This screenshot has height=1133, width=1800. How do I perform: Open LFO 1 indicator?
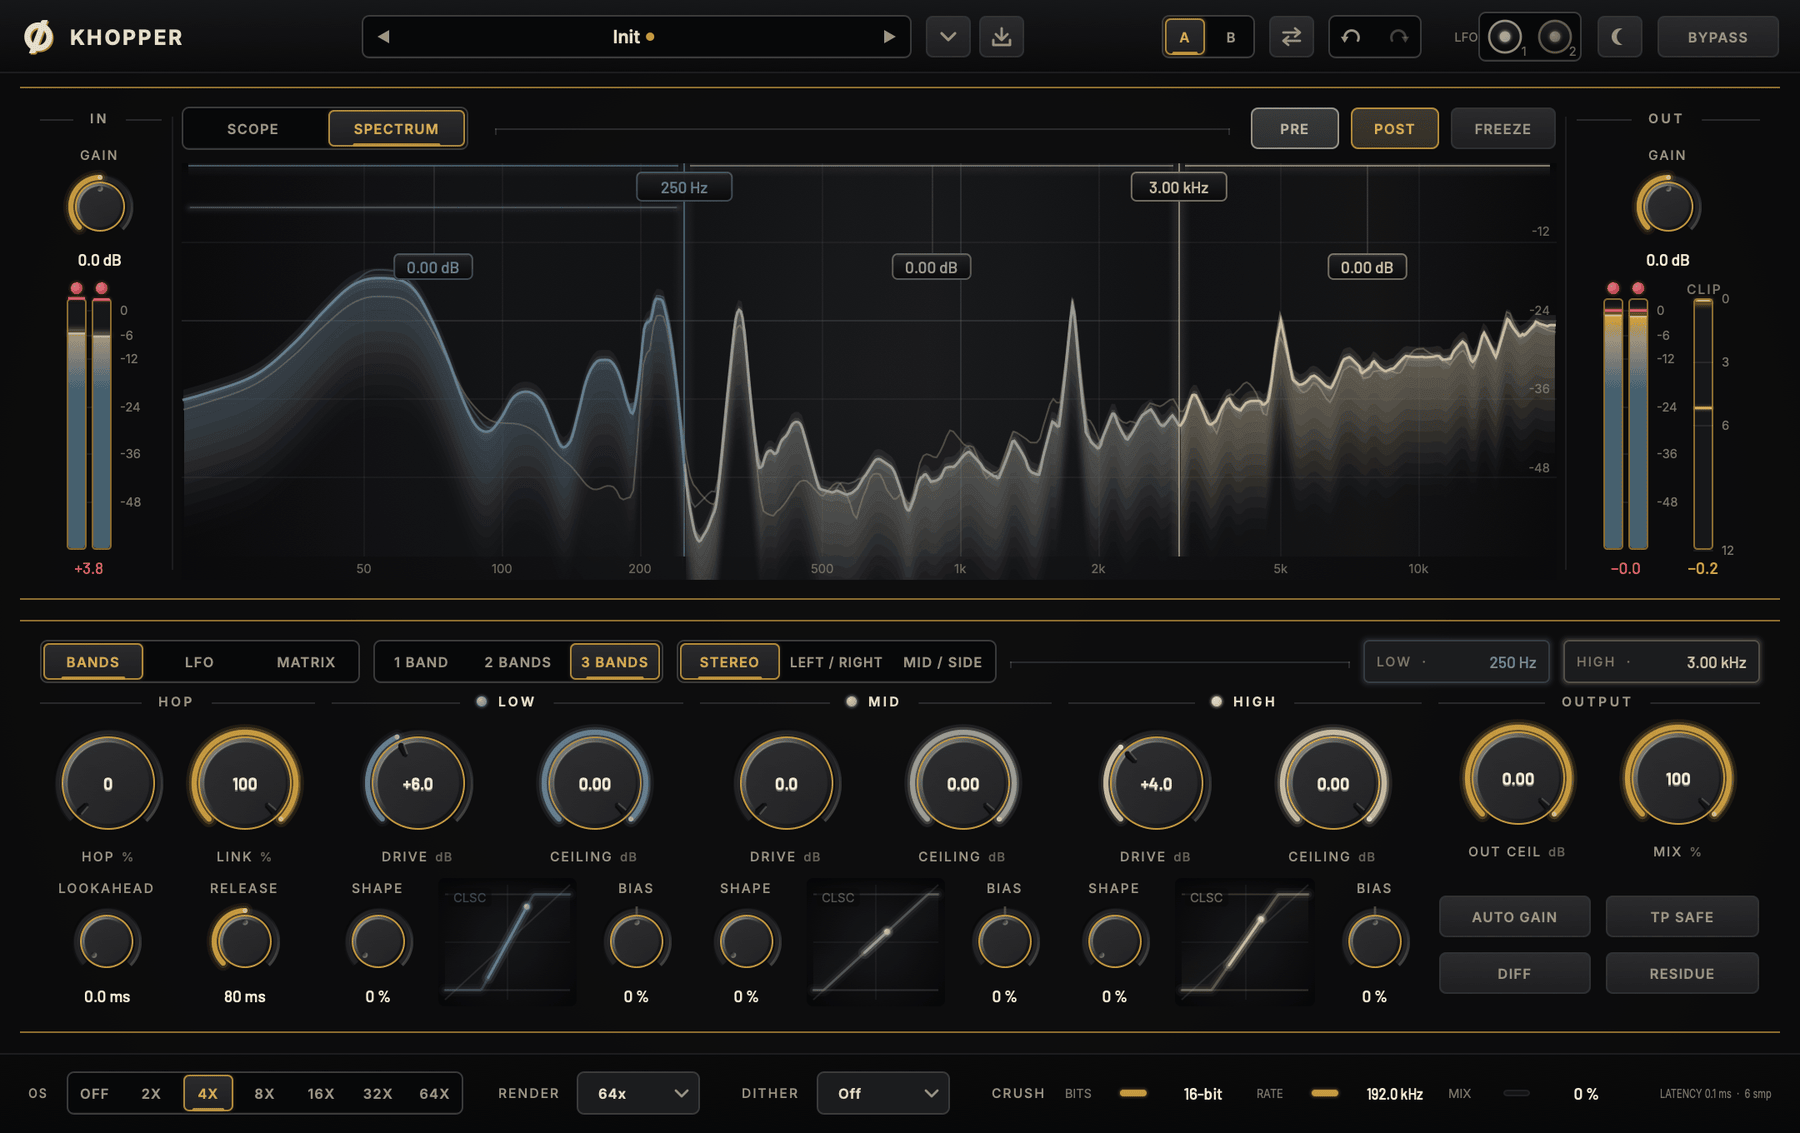1504,37
